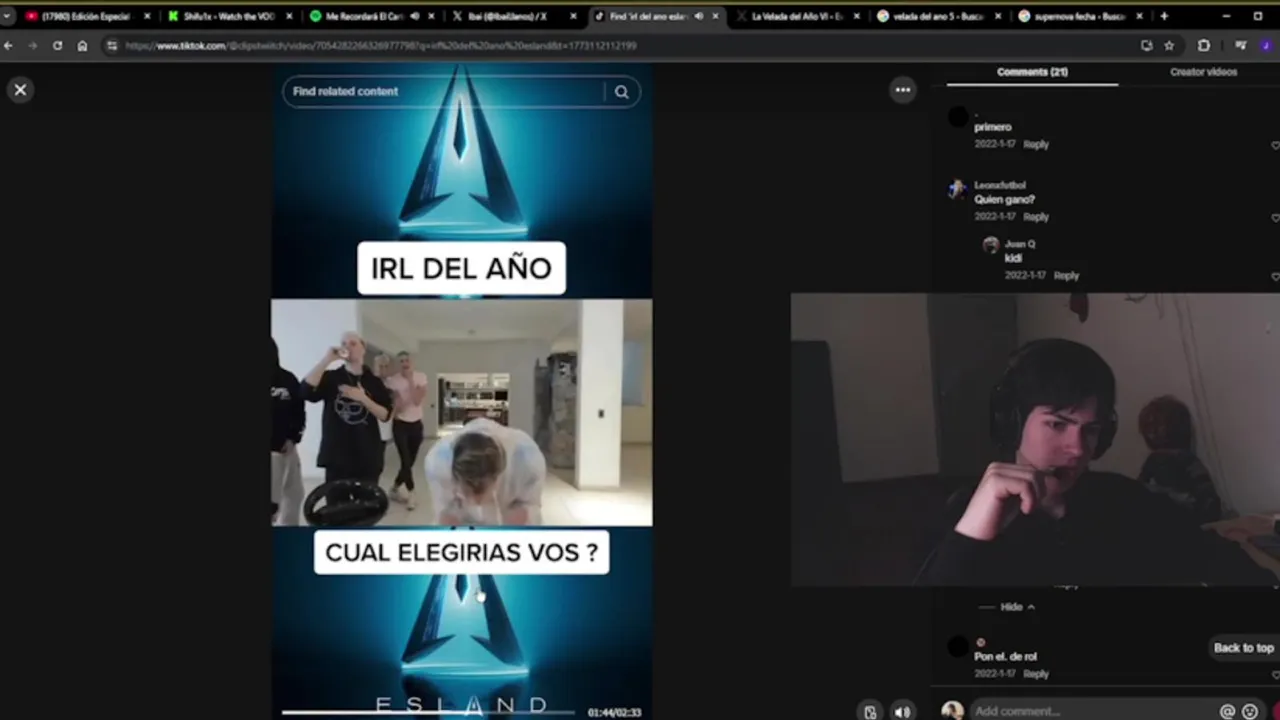The width and height of the screenshot is (1280, 720).
Task: Click the Back to top button
Action: point(1243,648)
